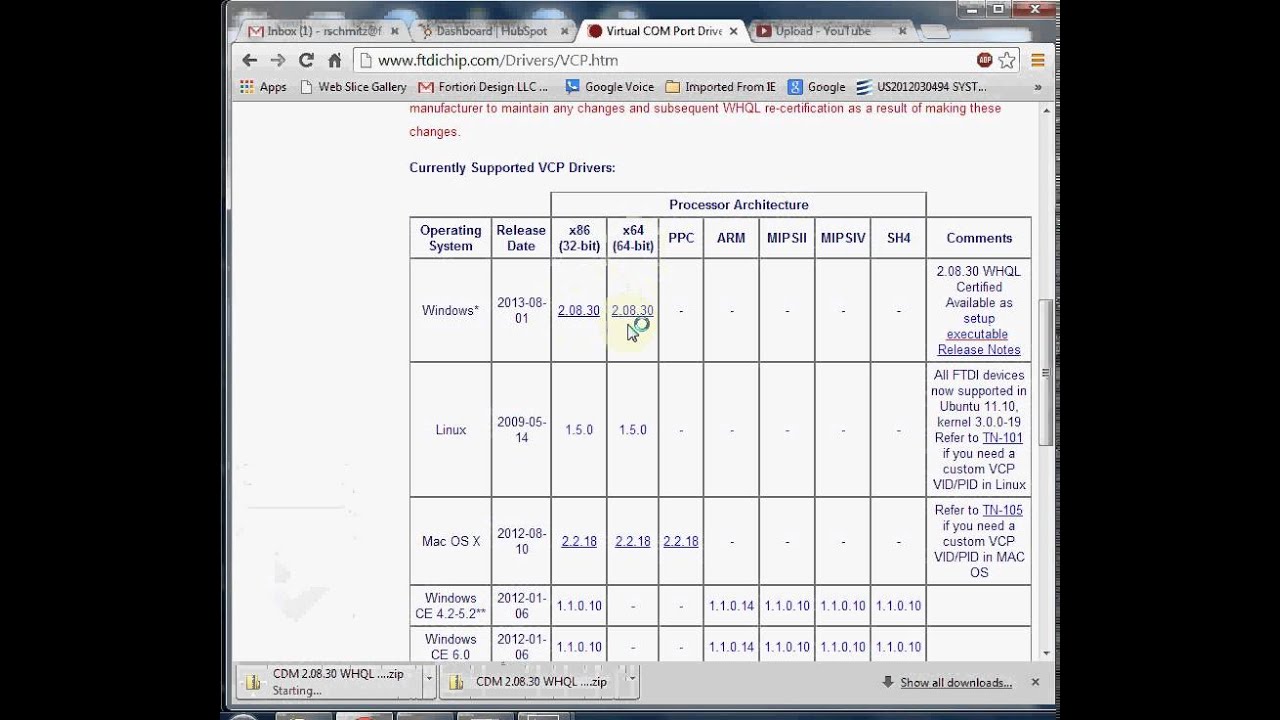This screenshot has height=720, width=1280.
Task: Open the Apps grid shortcut
Action: tap(263, 87)
